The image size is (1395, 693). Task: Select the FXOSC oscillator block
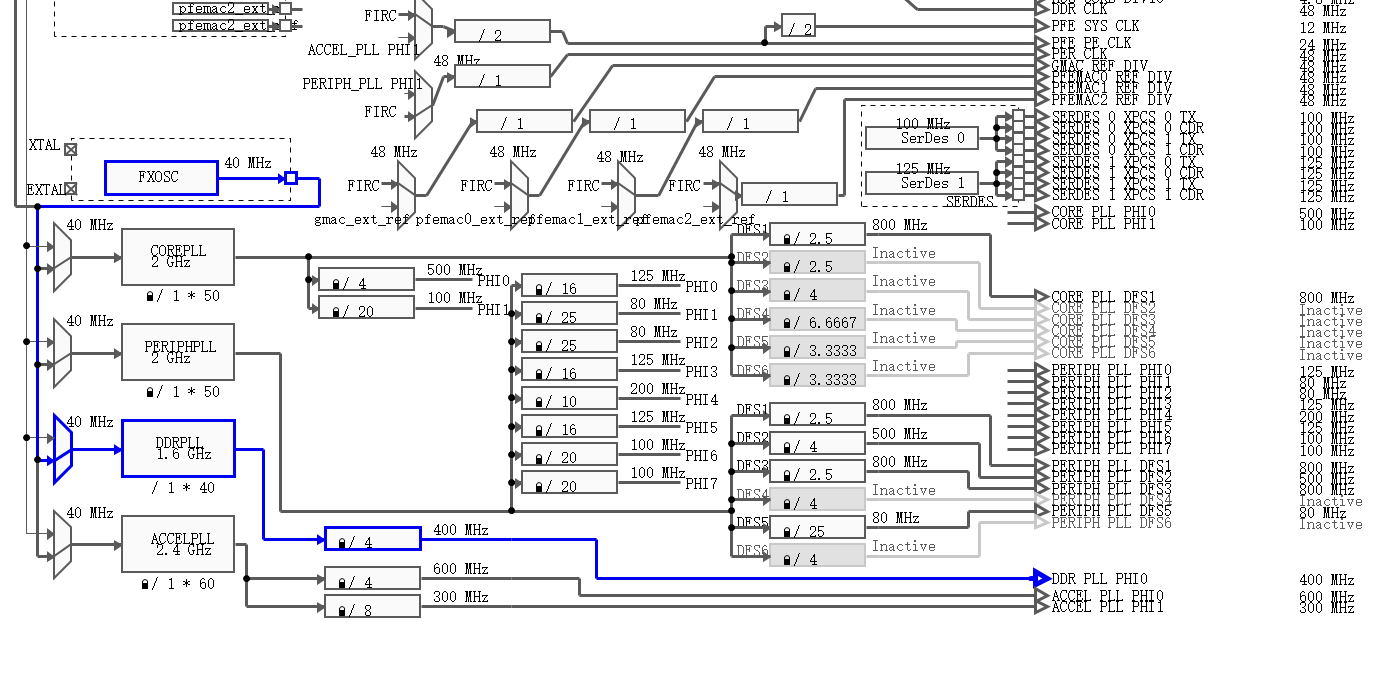(x=161, y=178)
